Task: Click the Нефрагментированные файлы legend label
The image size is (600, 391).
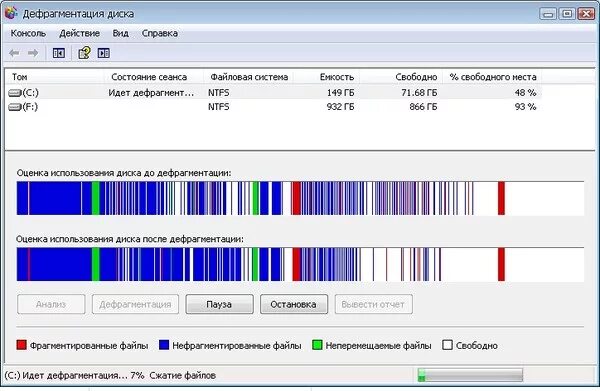Action: click(237, 345)
